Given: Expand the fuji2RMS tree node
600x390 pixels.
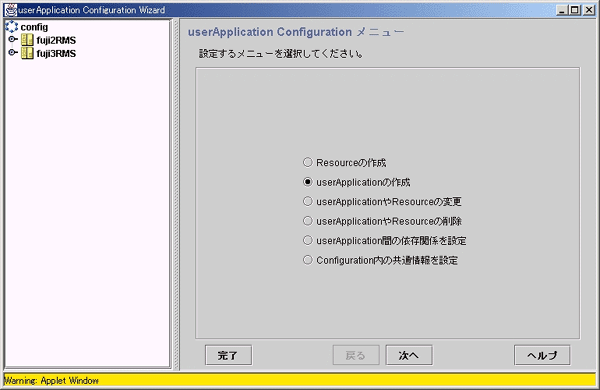Looking at the screenshot, I should [x=13, y=39].
